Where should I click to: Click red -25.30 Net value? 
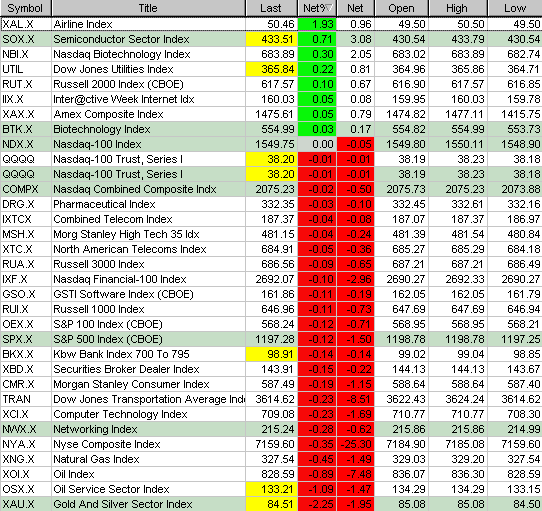(x=356, y=444)
